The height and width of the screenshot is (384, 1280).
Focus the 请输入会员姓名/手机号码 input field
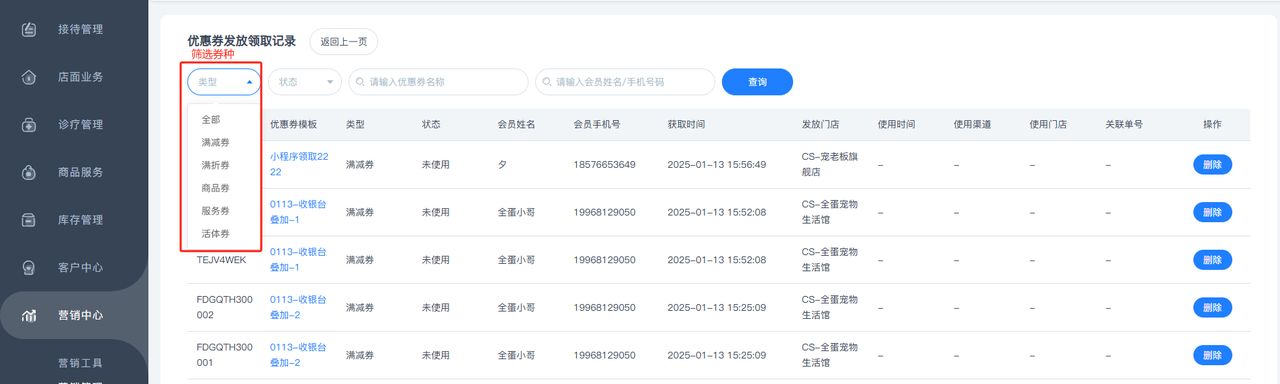(625, 82)
